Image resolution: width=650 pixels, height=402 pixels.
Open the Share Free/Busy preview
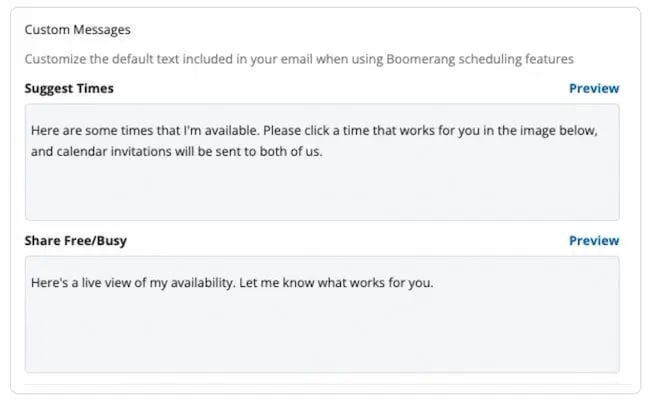[593, 240]
